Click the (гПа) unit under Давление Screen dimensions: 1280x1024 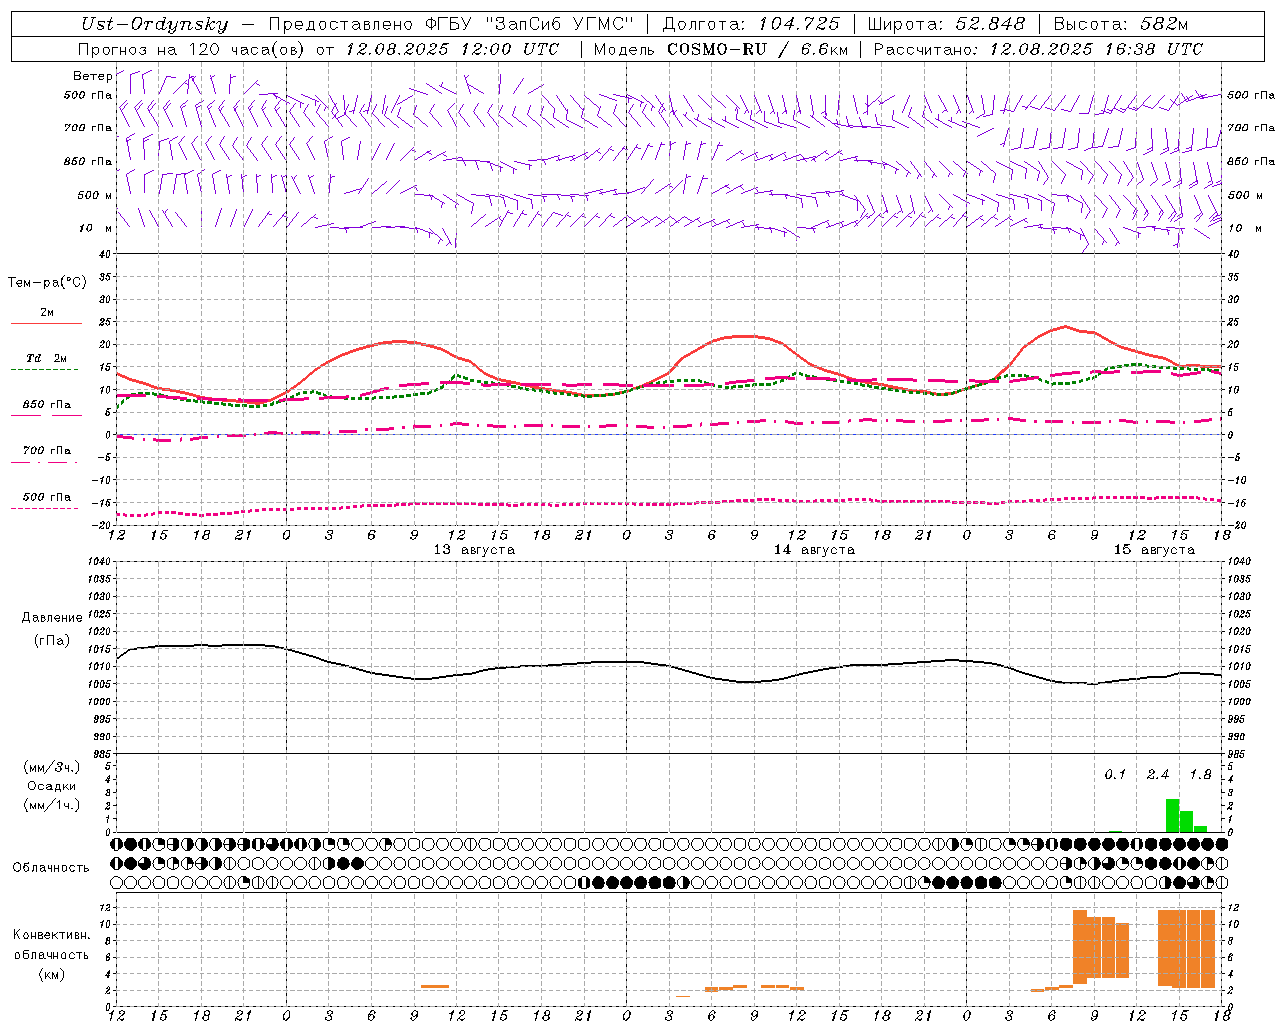pyautogui.click(x=52, y=641)
